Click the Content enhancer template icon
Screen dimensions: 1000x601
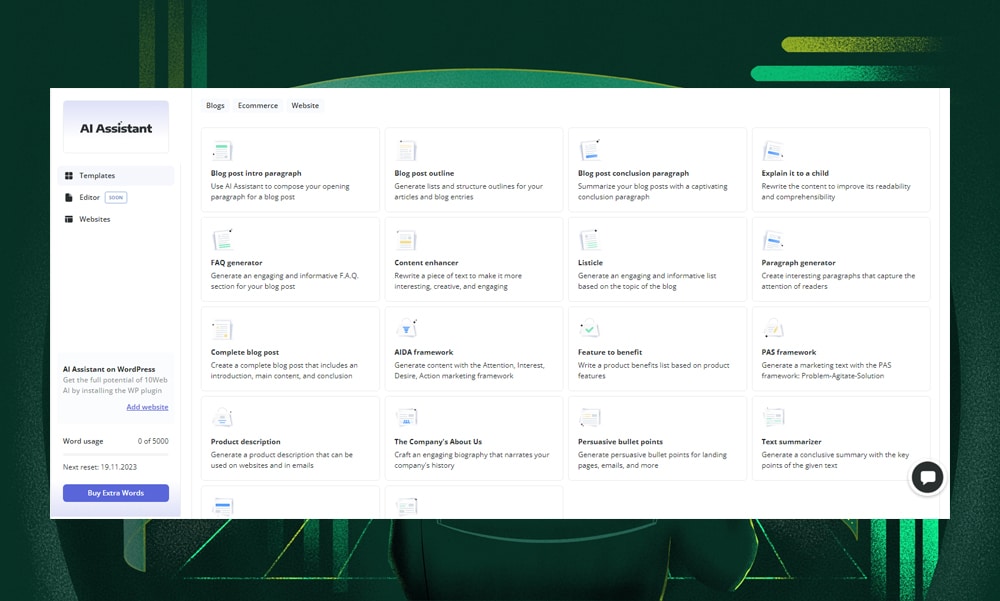point(406,240)
